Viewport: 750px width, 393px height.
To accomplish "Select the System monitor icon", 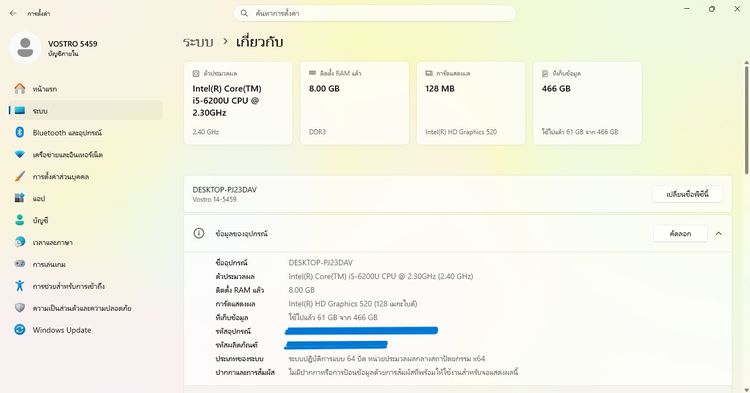I will click(20, 110).
